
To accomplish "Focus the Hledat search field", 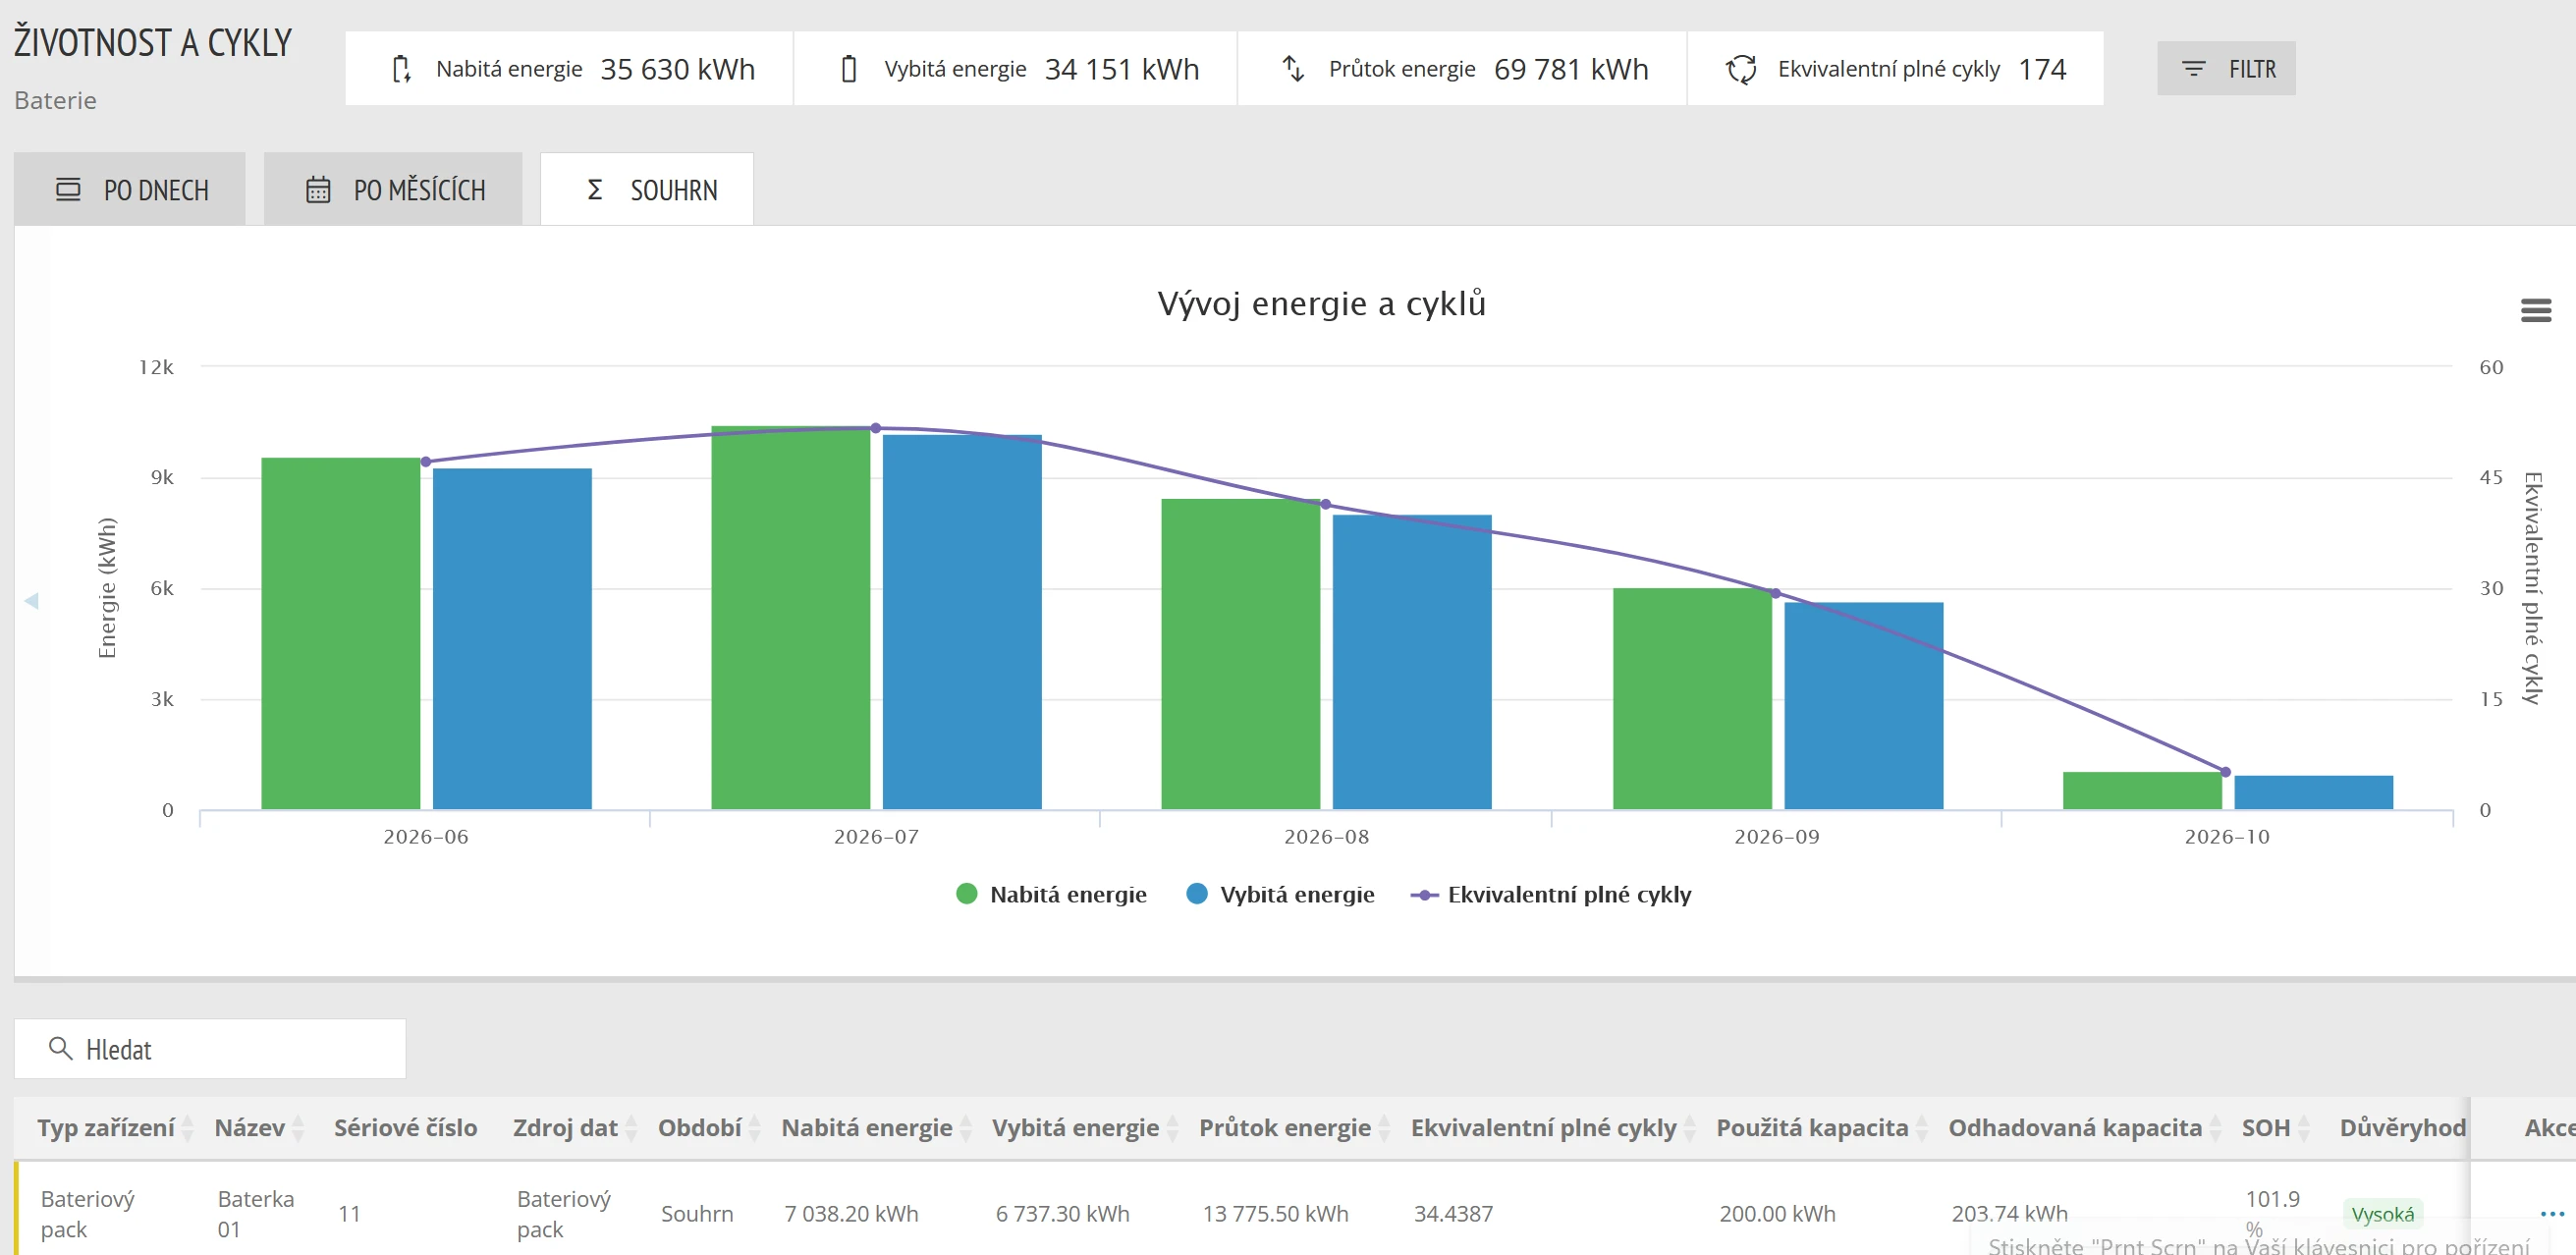I will pyautogui.click(x=210, y=1048).
